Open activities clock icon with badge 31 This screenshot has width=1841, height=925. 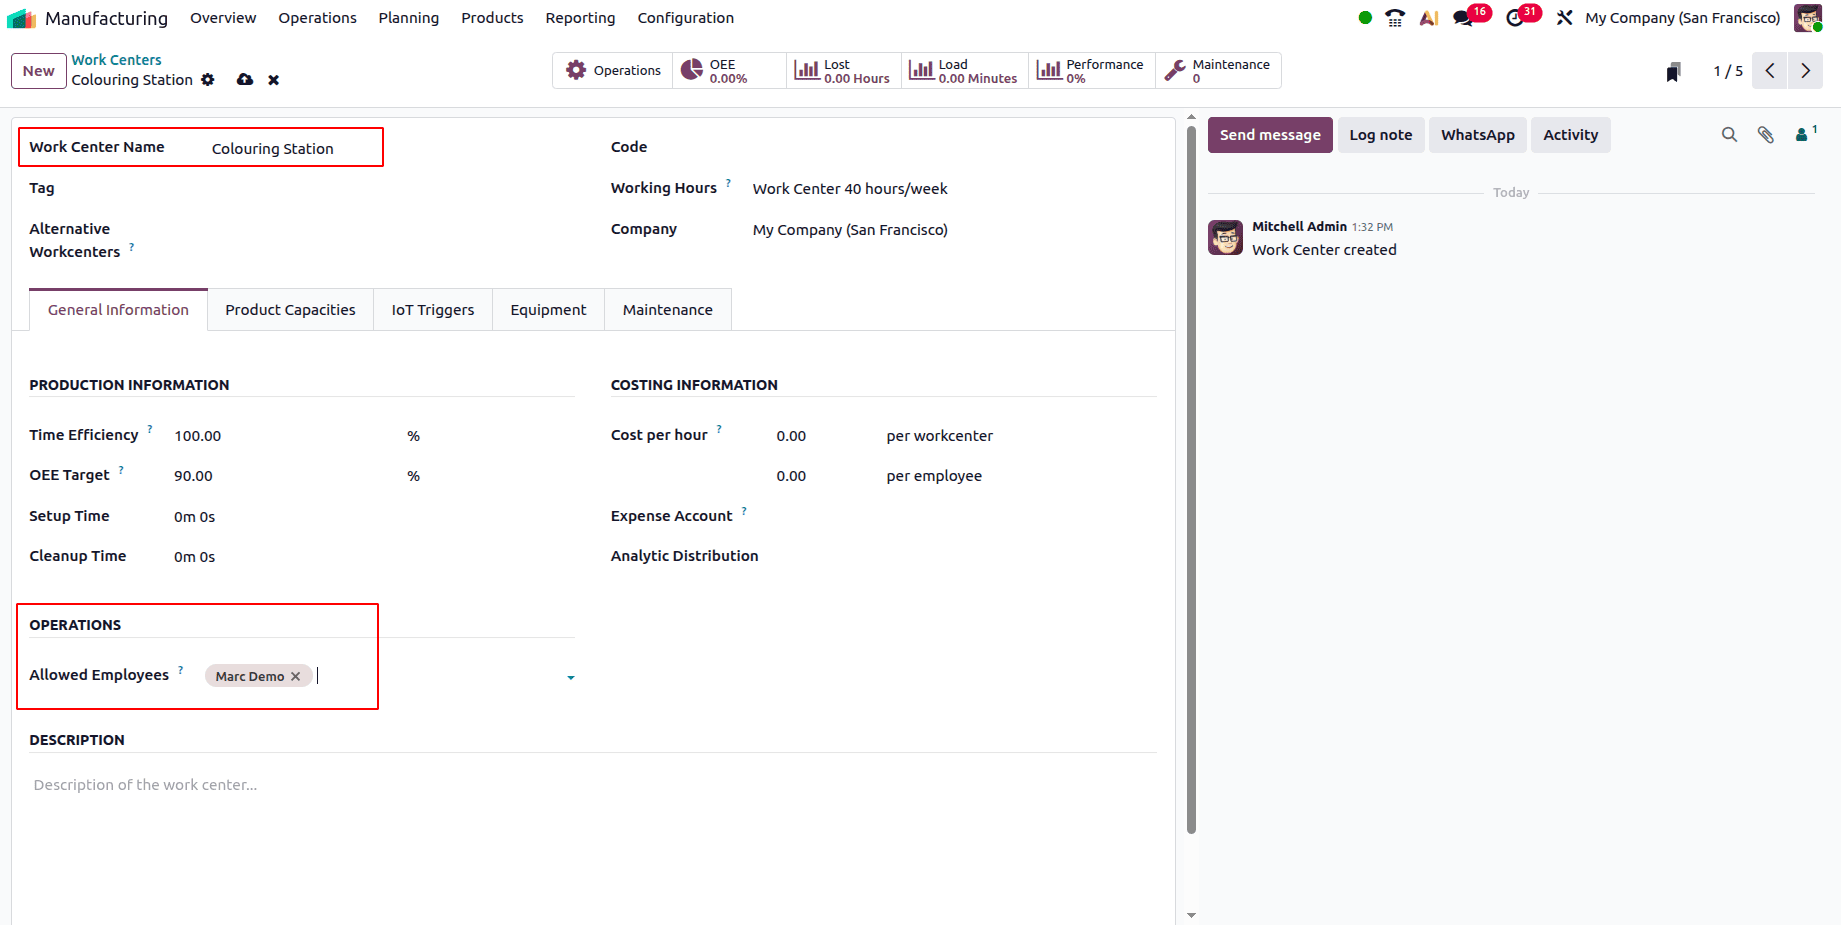coord(1516,18)
